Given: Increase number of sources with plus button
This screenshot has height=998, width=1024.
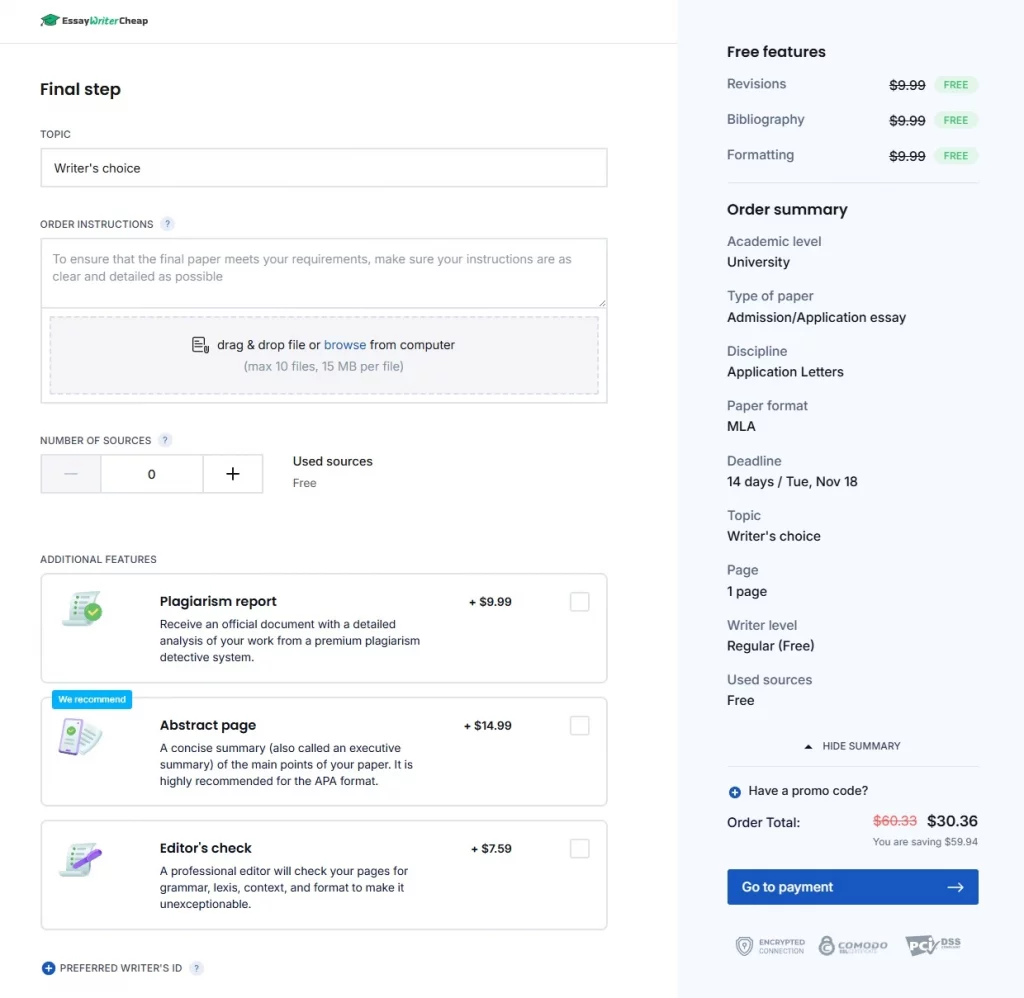Looking at the screenshot, I should click(233, 474).
